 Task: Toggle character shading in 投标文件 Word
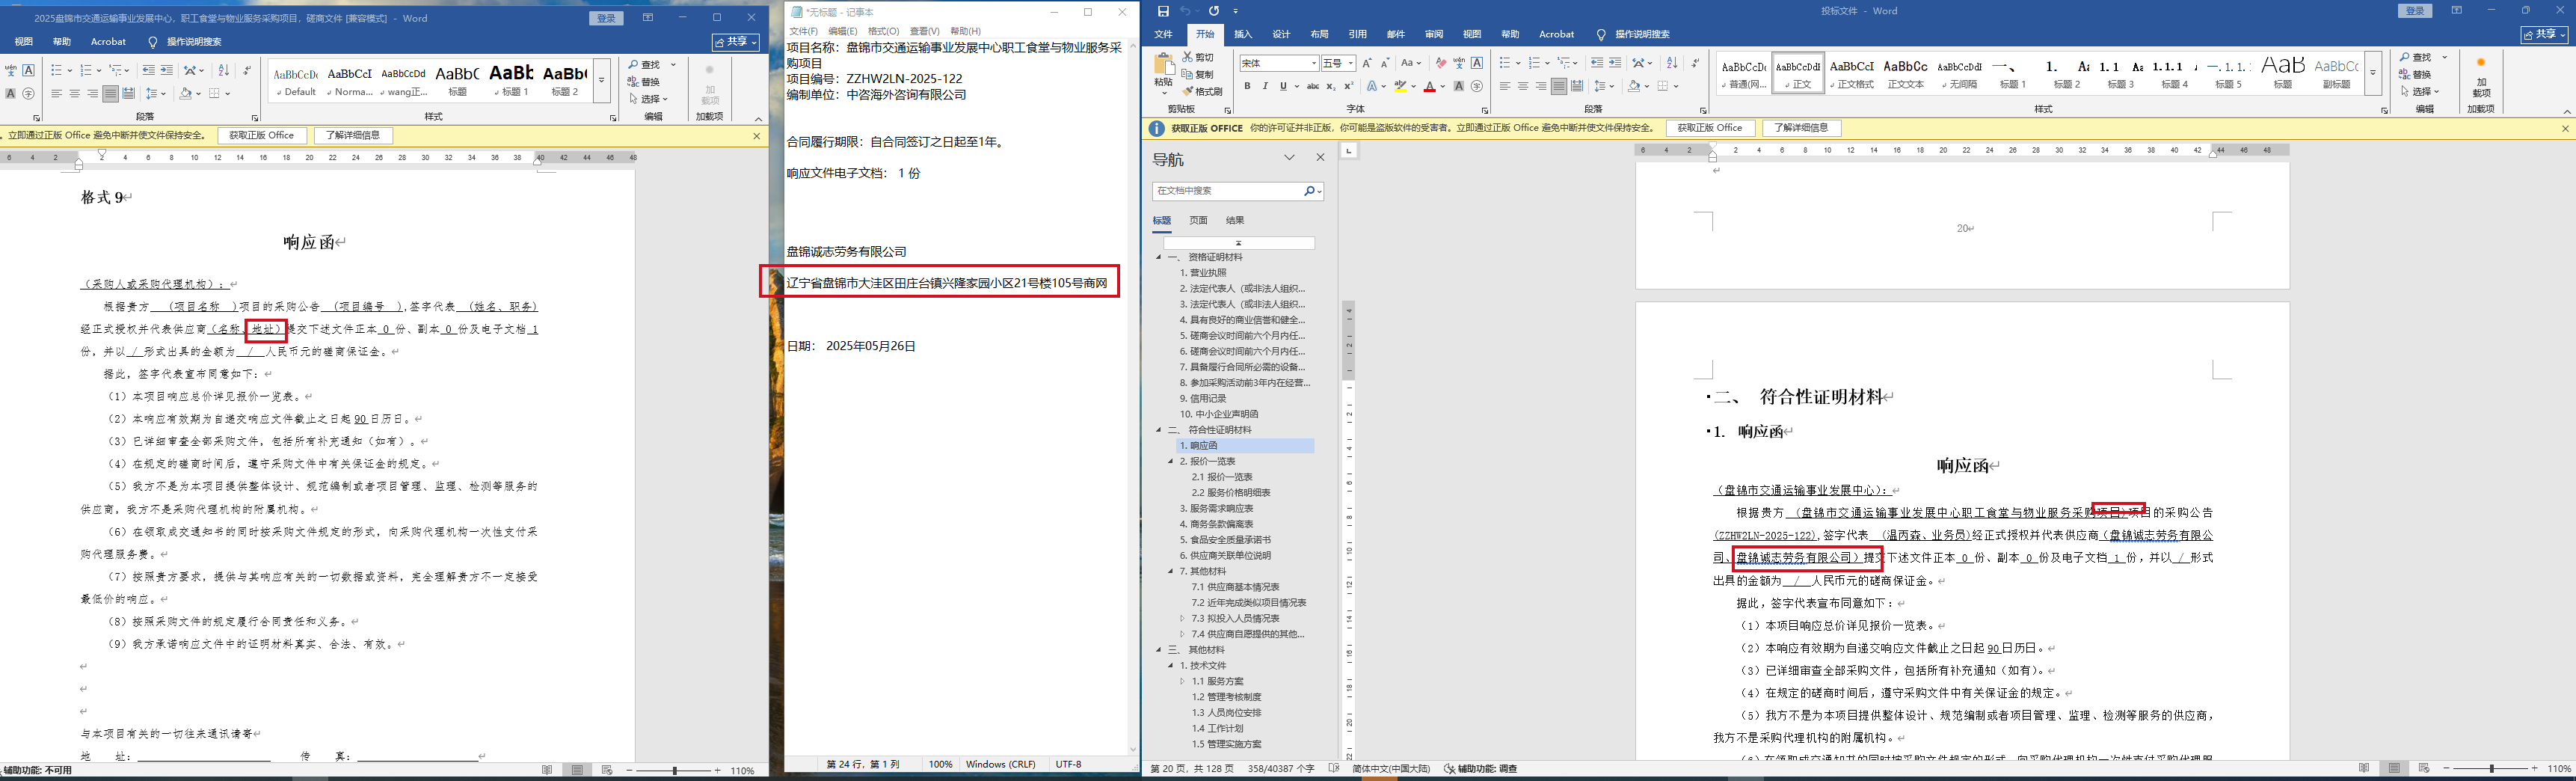pyautogui.click(x=1459, y=87)
